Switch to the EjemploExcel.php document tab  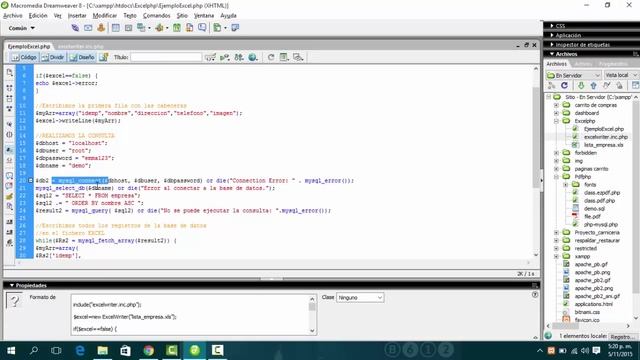(x=29, y=47)
